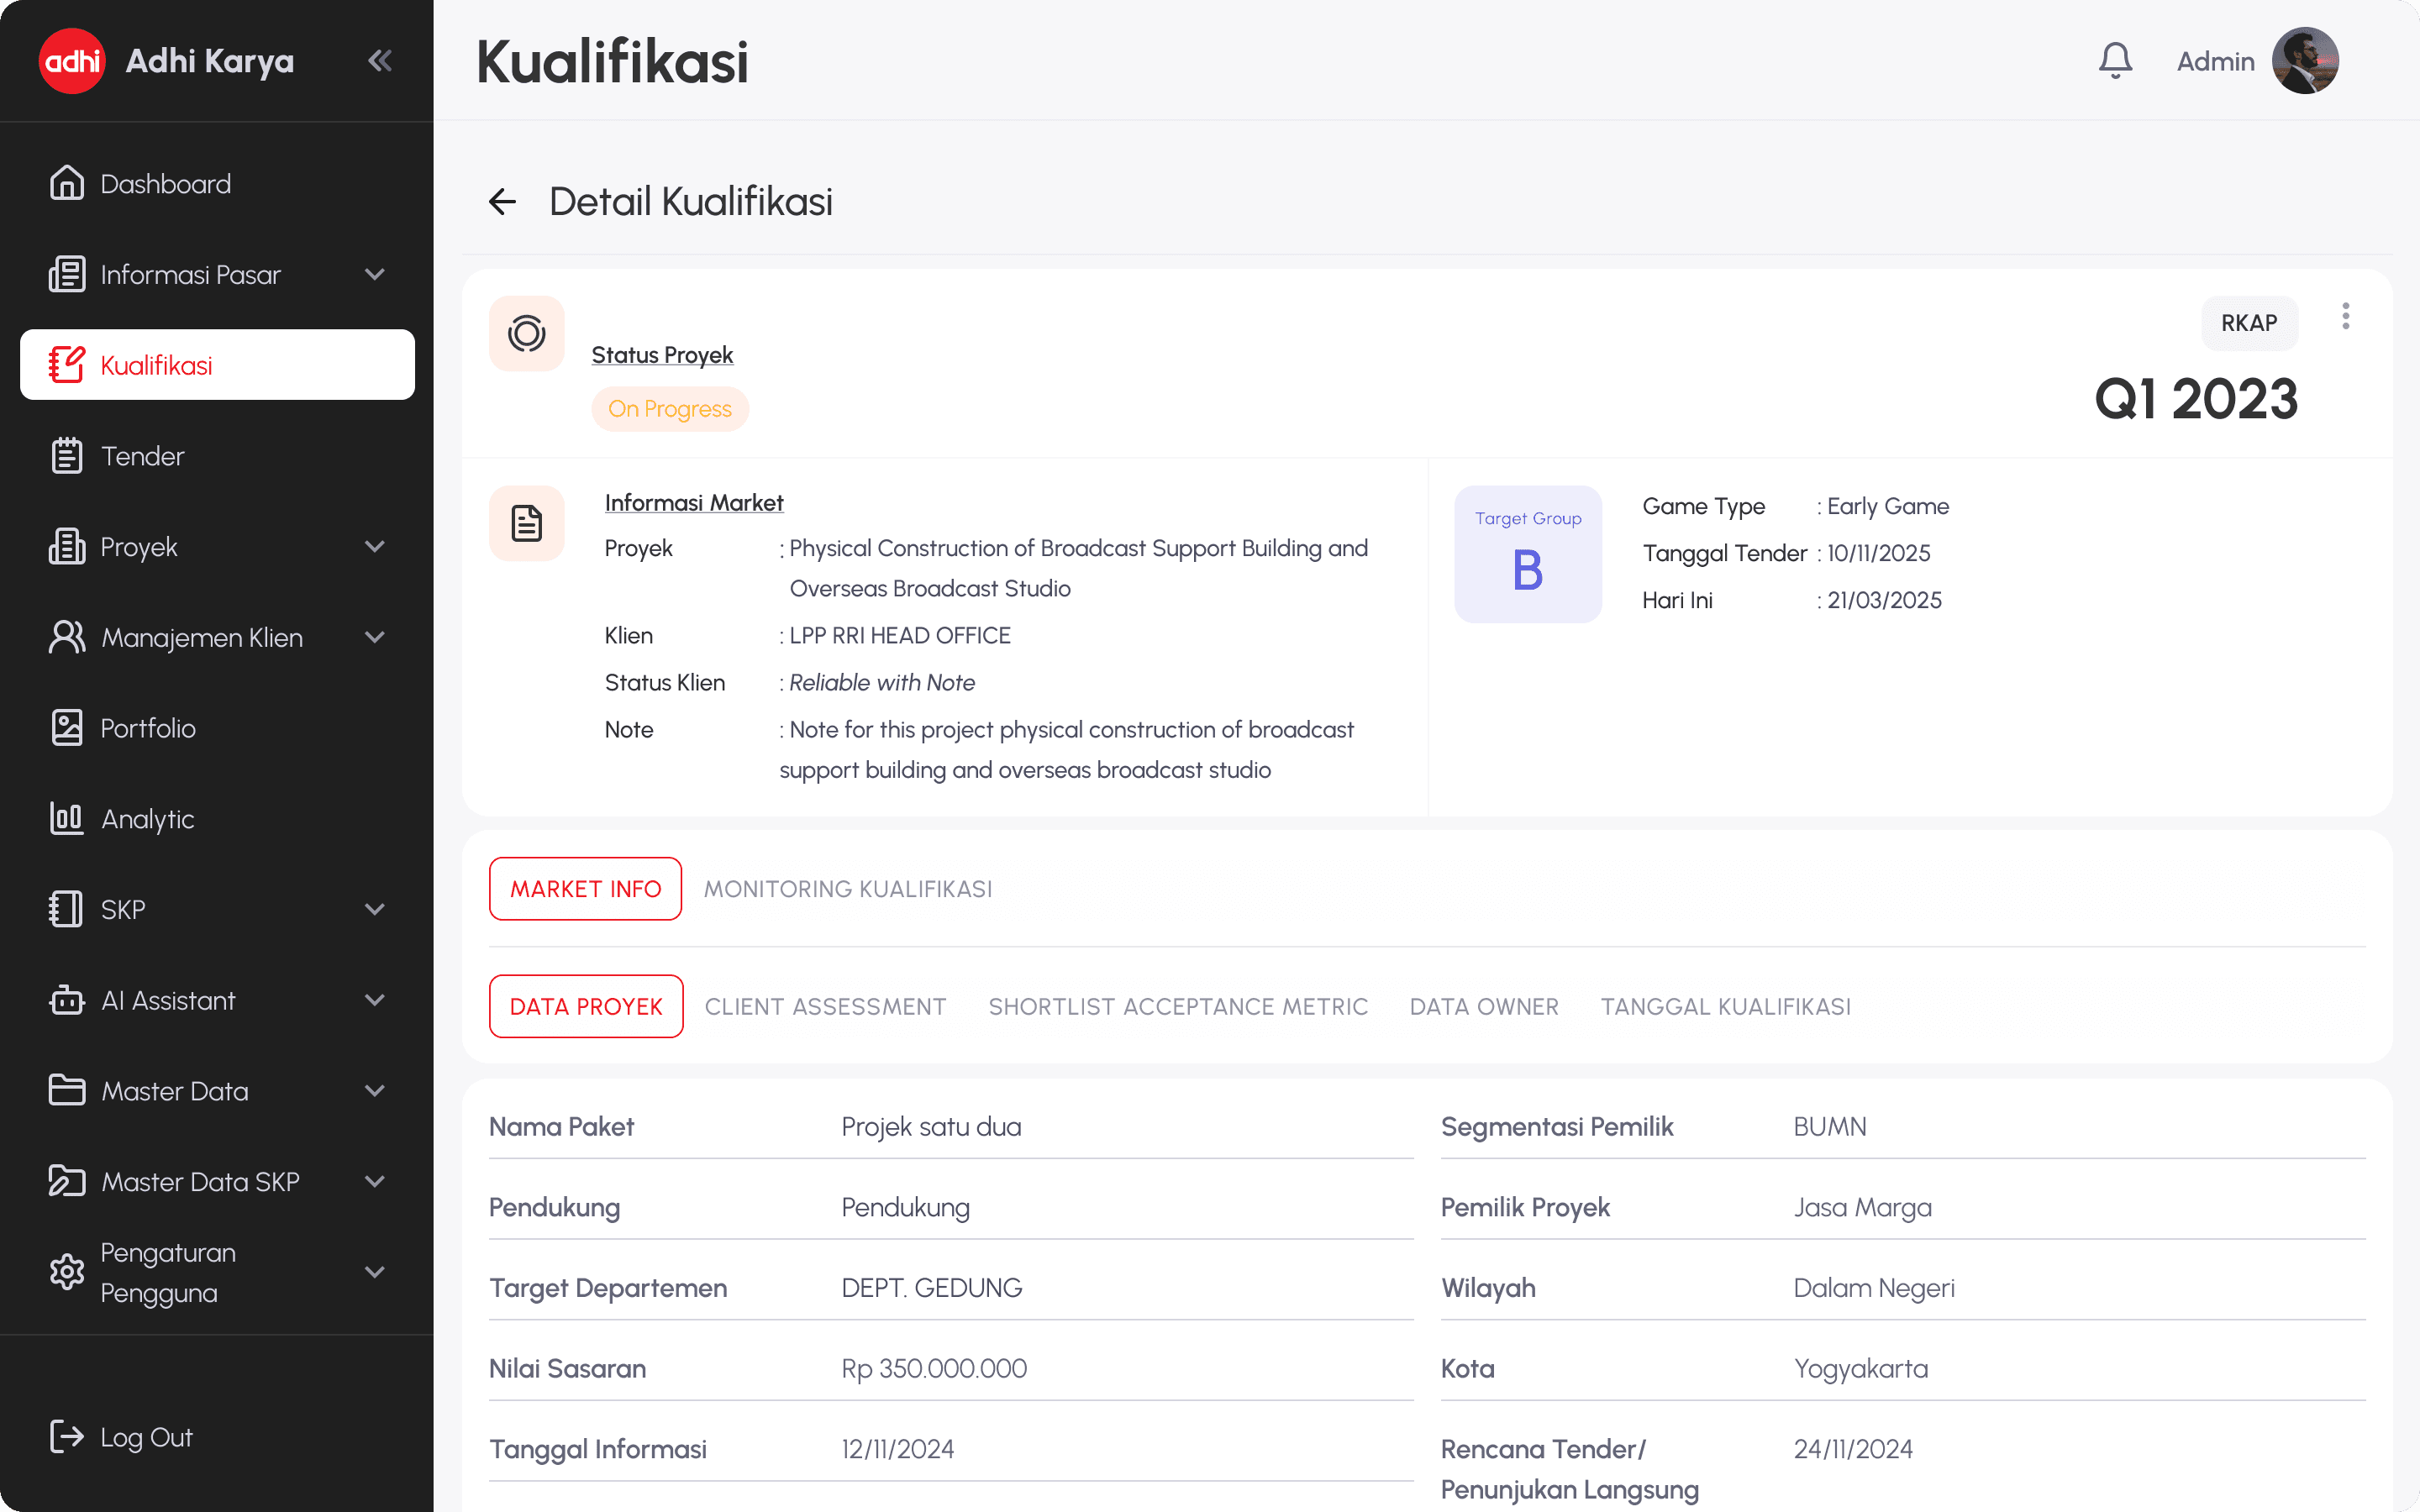
Task: Click the DEPT. GEDUNG target department value
Action: pos(932,1287)
